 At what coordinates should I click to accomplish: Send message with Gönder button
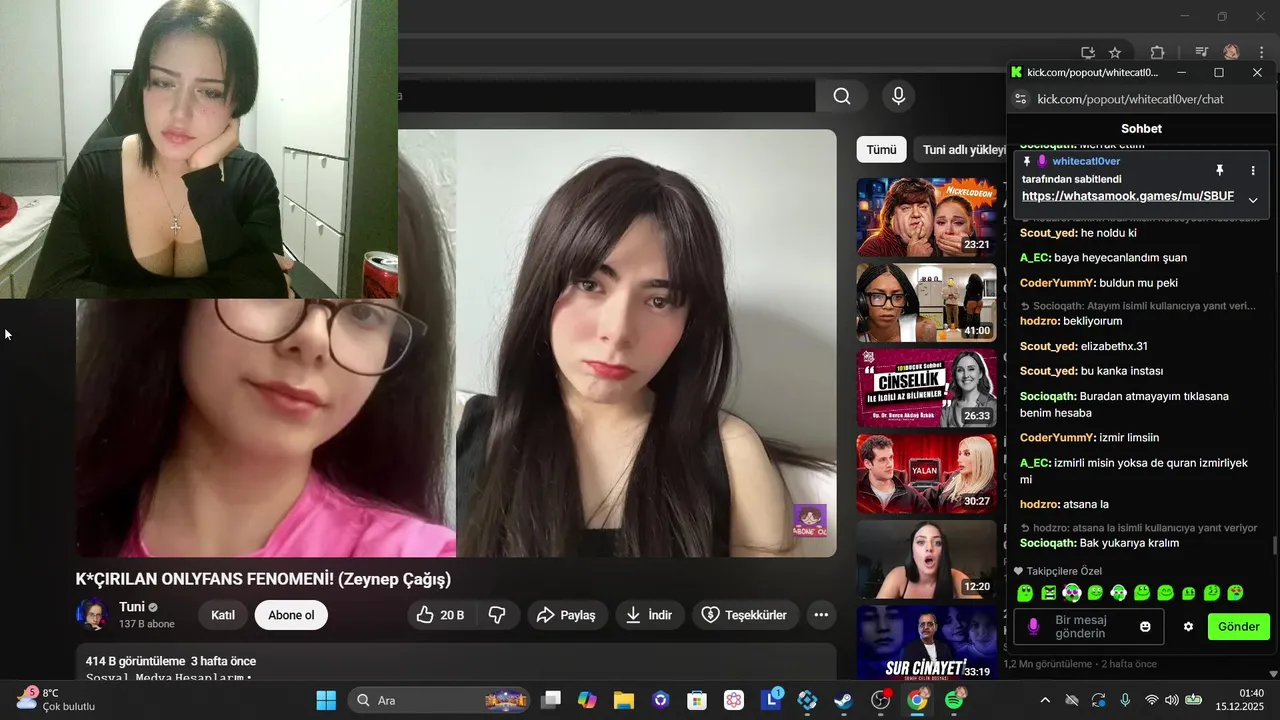pos(1238,627)
